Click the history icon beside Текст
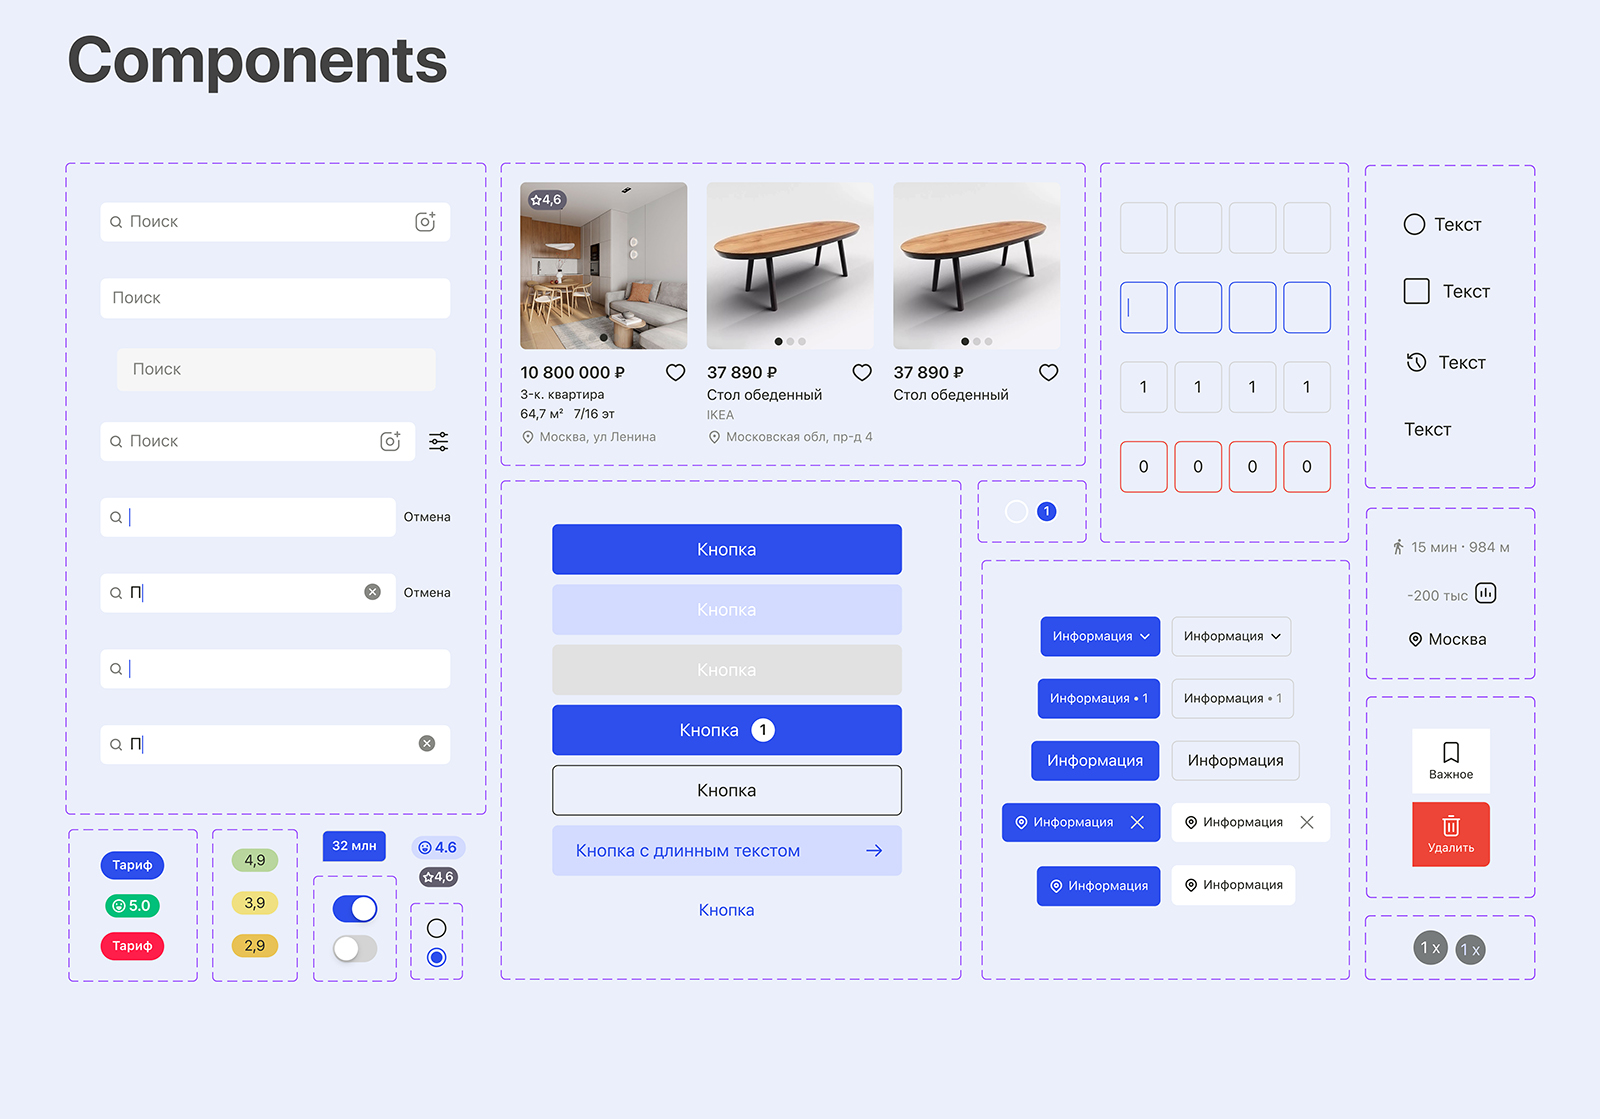The height and width of the screenshot is (1119, 1600). (x=1416, y=363)
